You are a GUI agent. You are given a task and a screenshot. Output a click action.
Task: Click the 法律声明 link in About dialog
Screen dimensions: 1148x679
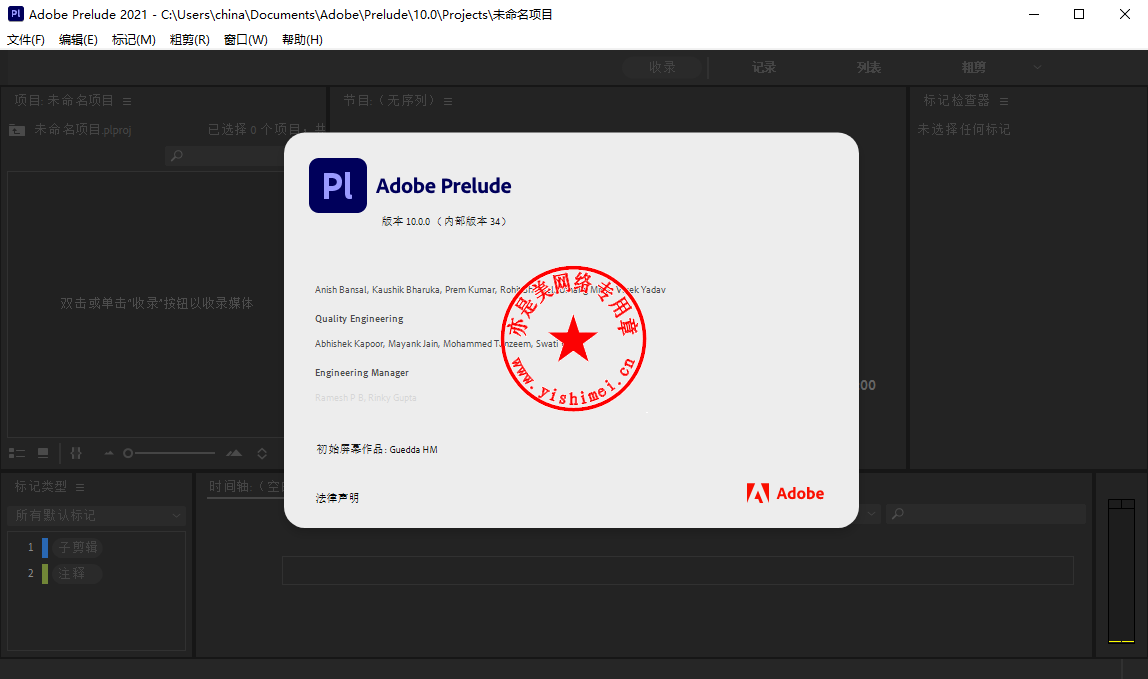pyautogui.click(x=337, y=498)
